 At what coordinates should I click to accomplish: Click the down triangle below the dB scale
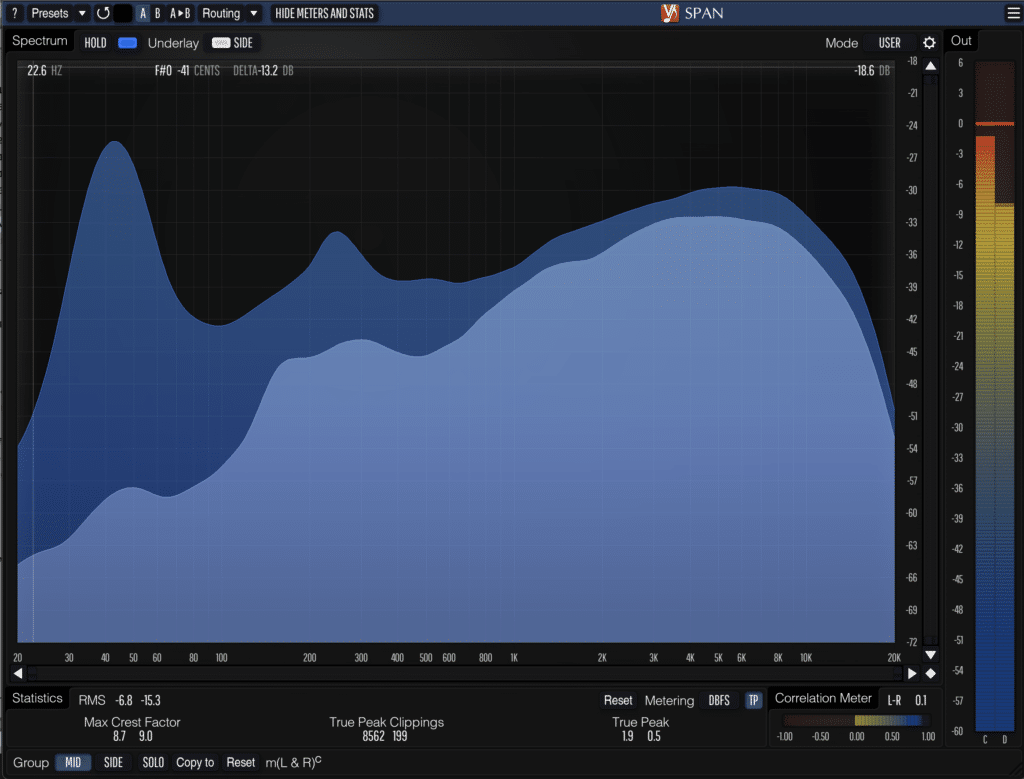coord(931,655)
